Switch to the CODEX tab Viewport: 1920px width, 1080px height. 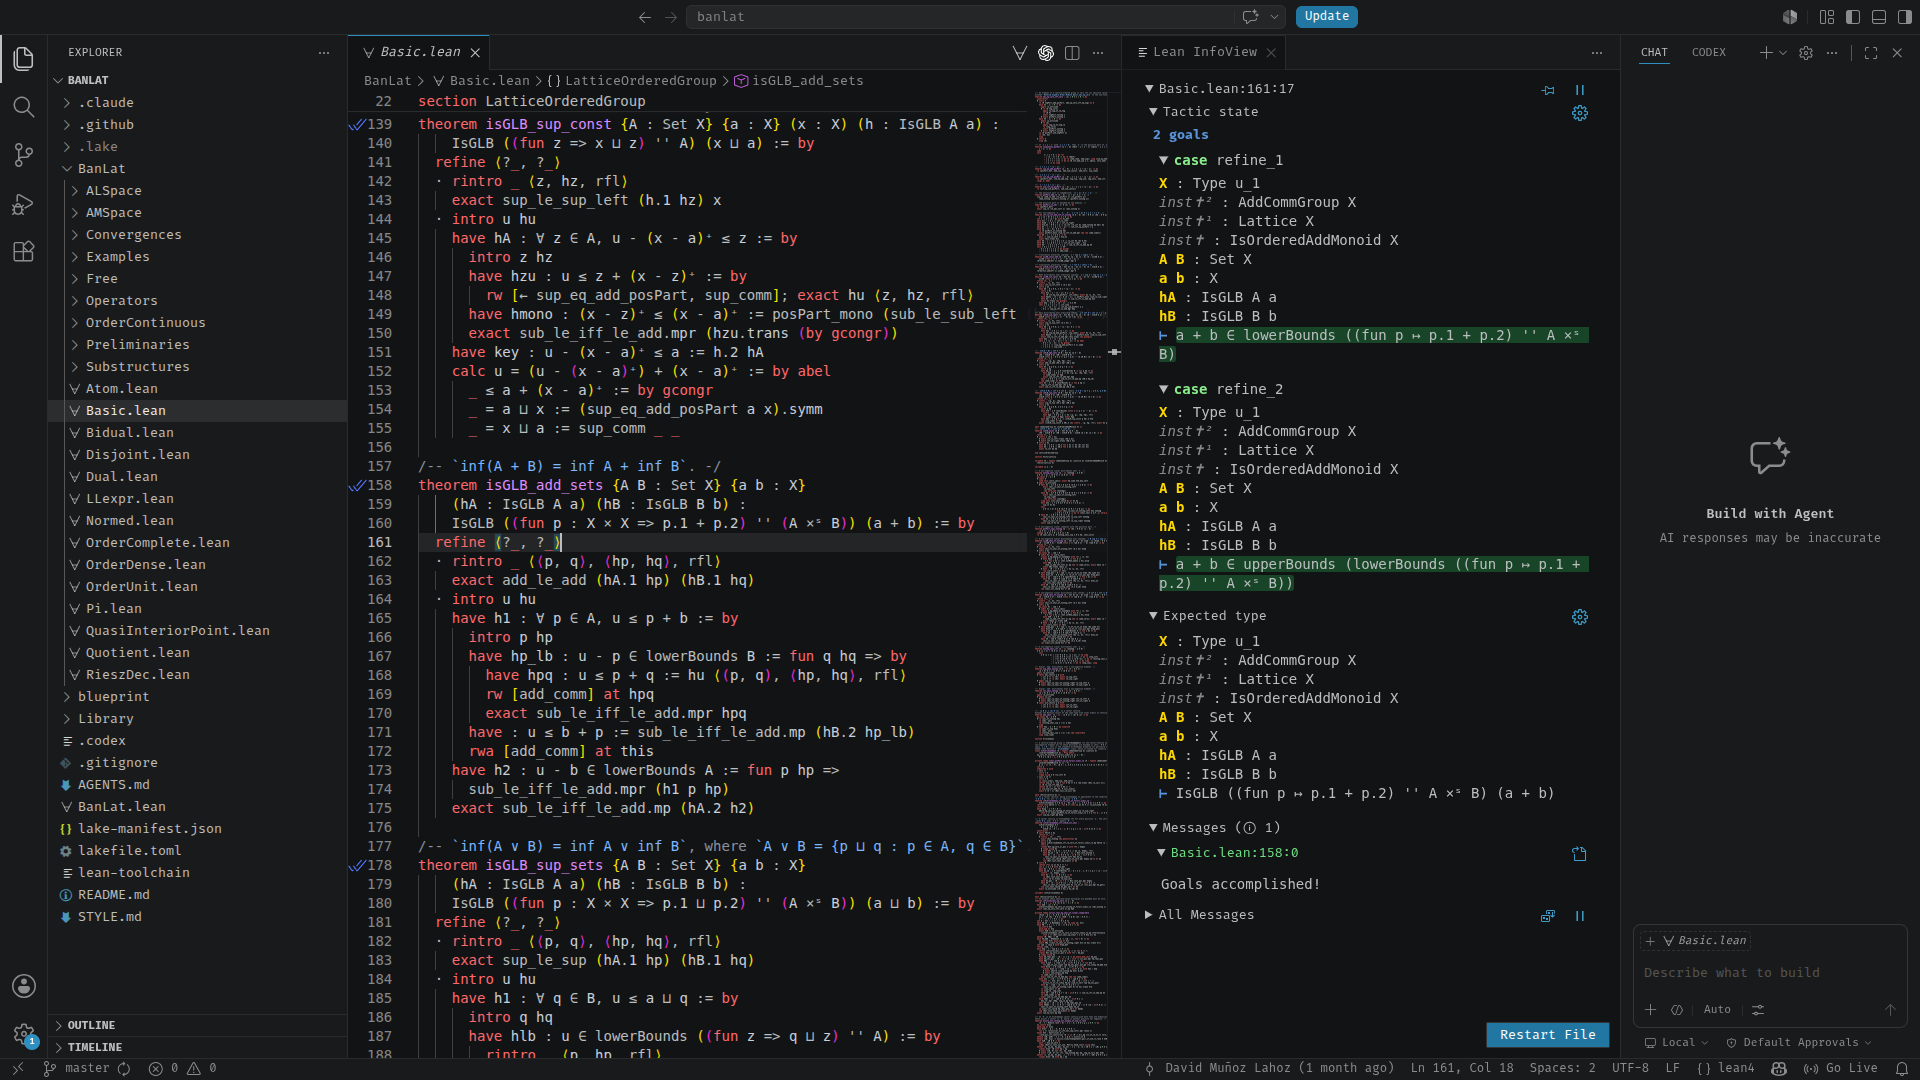pos(1708,52)
